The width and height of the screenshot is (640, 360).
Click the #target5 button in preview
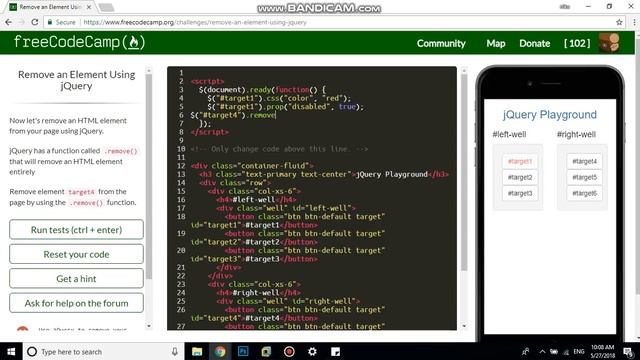tap(584, 177)
